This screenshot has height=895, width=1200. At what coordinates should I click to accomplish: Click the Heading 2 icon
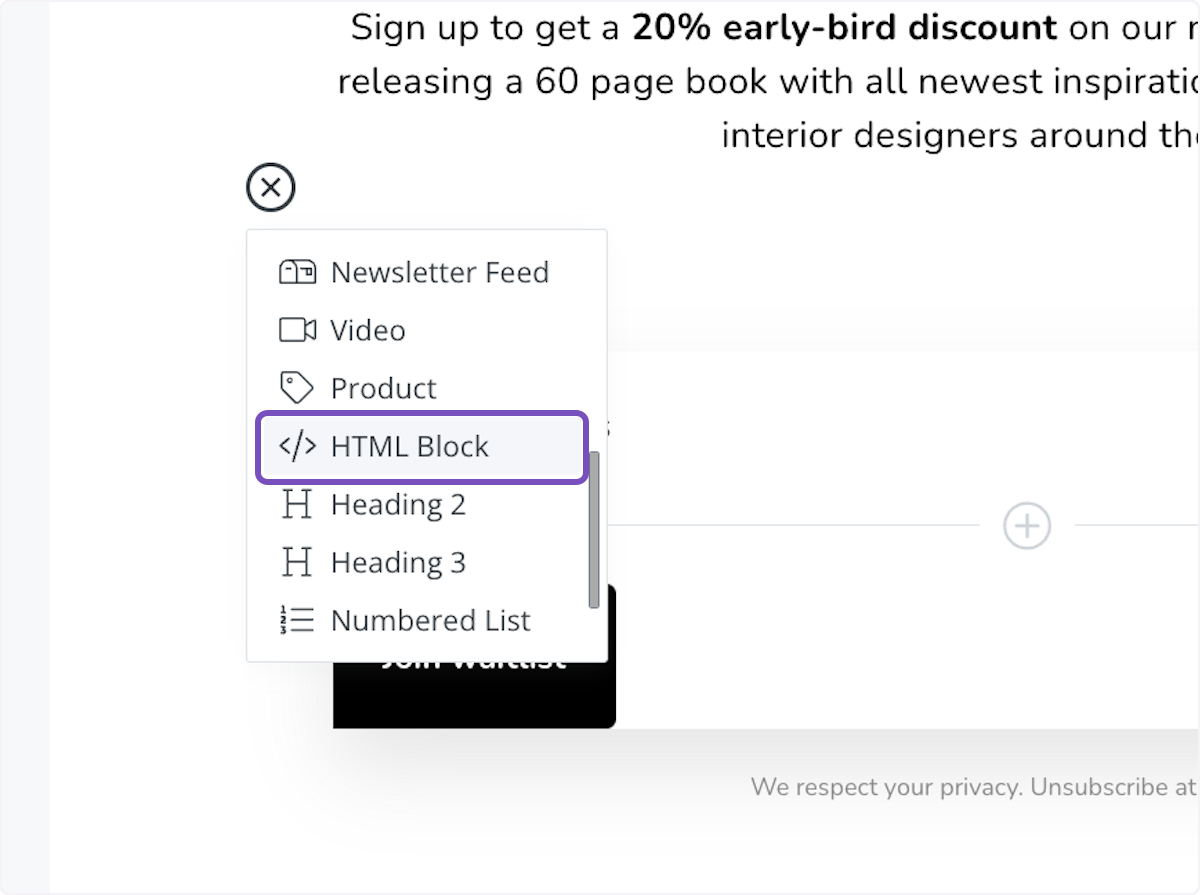(294, 504)
